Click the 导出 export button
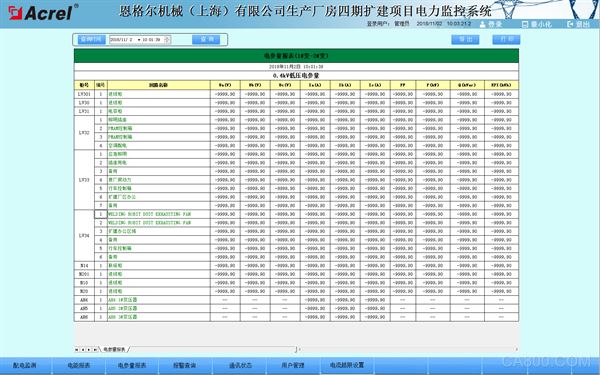The image size is (600, 375). 465,39
